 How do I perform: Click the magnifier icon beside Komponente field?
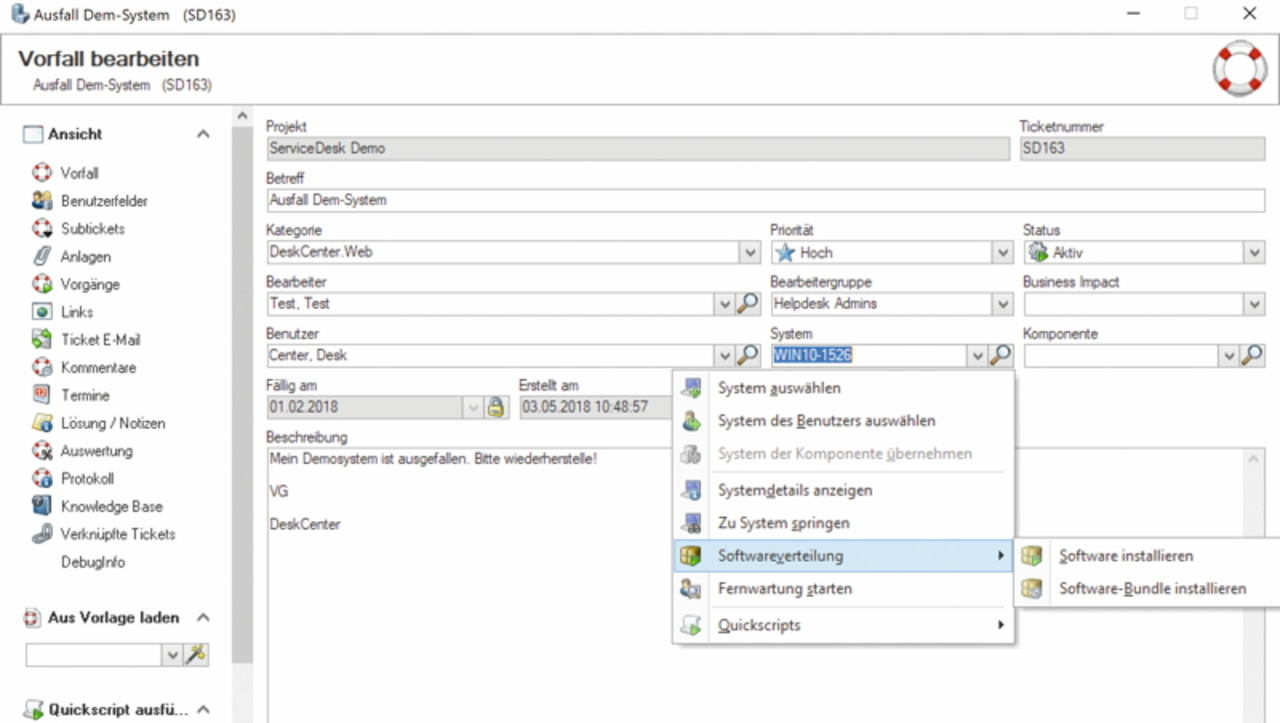pos(1252,356)
